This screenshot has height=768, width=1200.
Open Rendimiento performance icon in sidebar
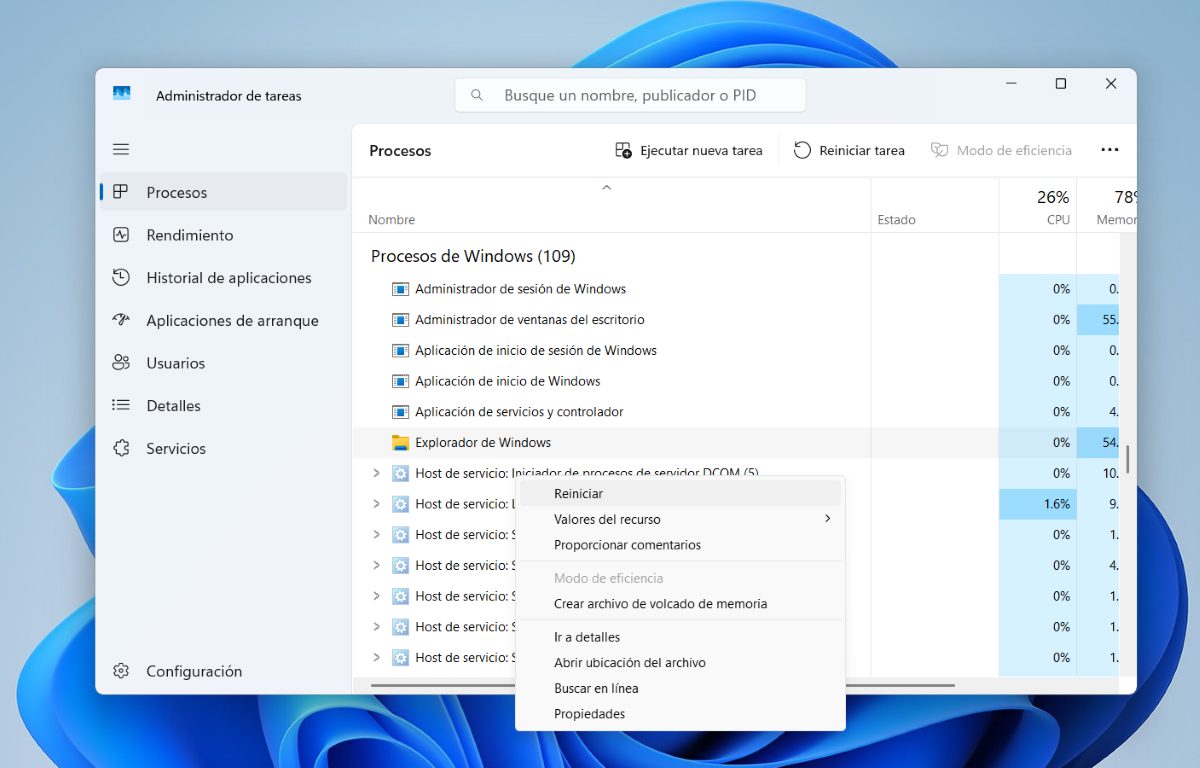tap(121, 235)
